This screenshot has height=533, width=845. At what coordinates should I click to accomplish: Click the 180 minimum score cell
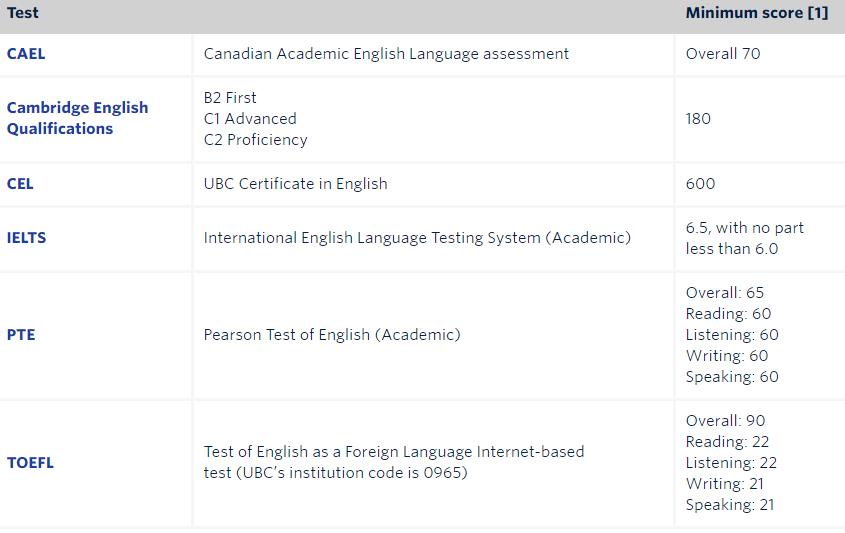pyautogui.click(x=698, y=119)
